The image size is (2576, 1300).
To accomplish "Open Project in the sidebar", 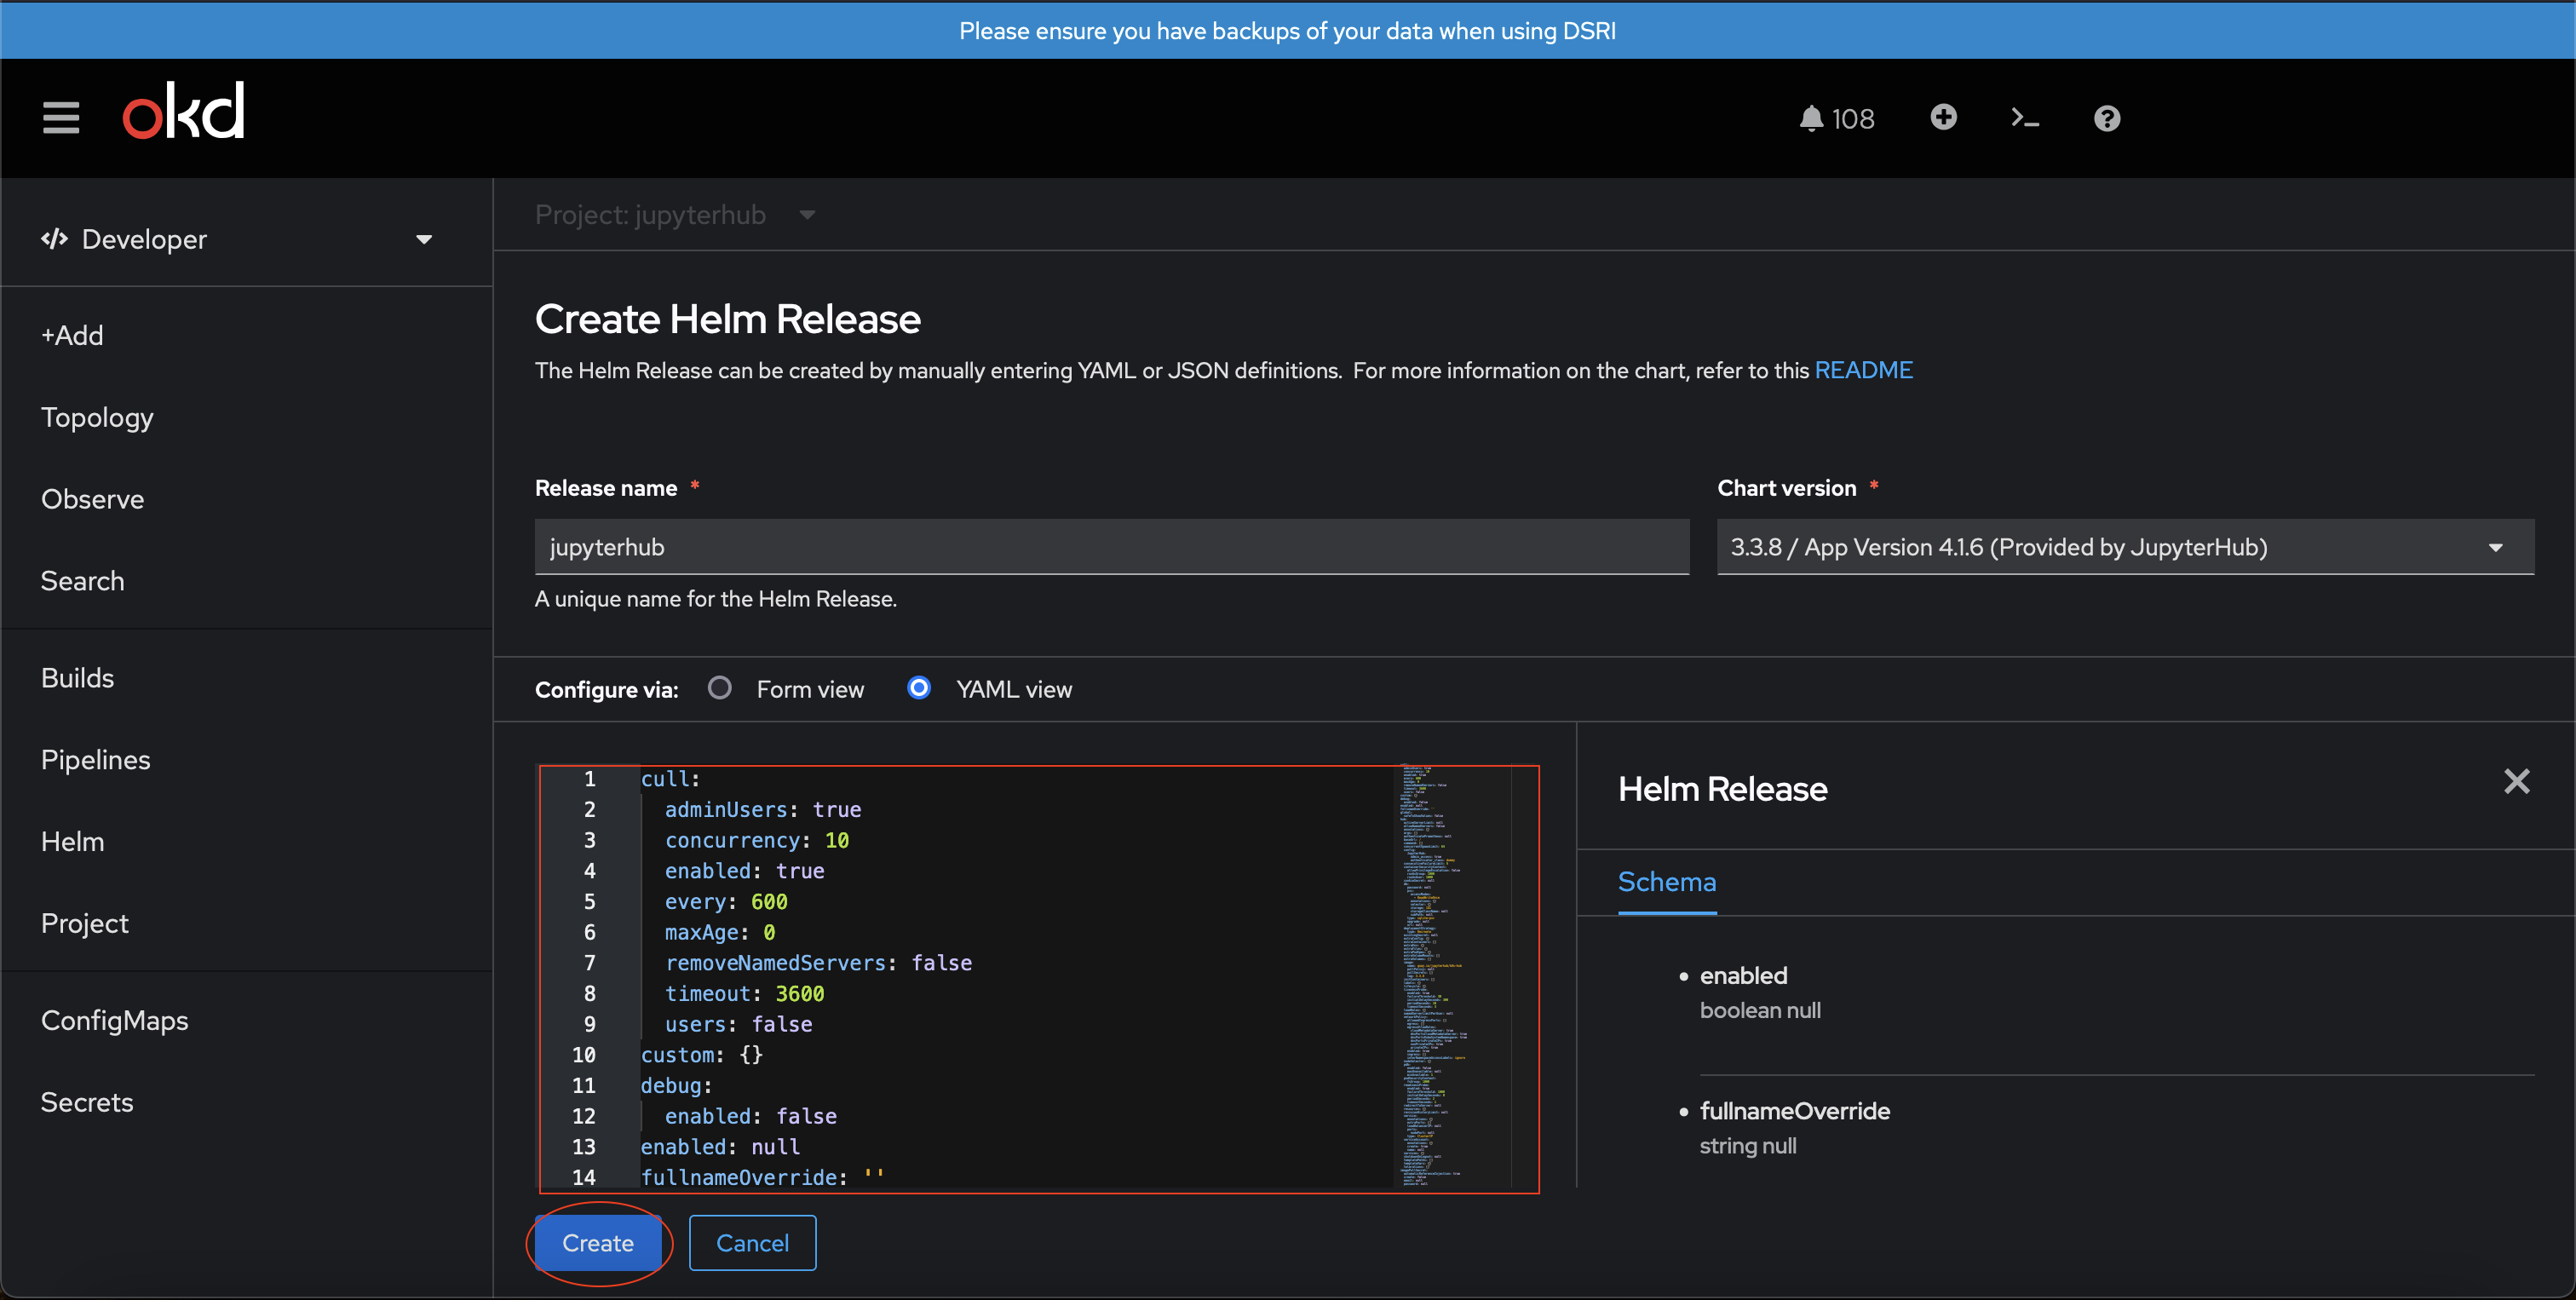I will click(84, 923).
